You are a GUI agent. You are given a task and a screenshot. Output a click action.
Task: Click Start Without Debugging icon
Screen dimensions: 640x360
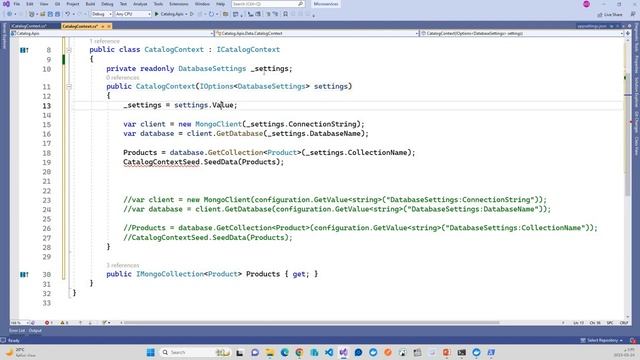191,14
